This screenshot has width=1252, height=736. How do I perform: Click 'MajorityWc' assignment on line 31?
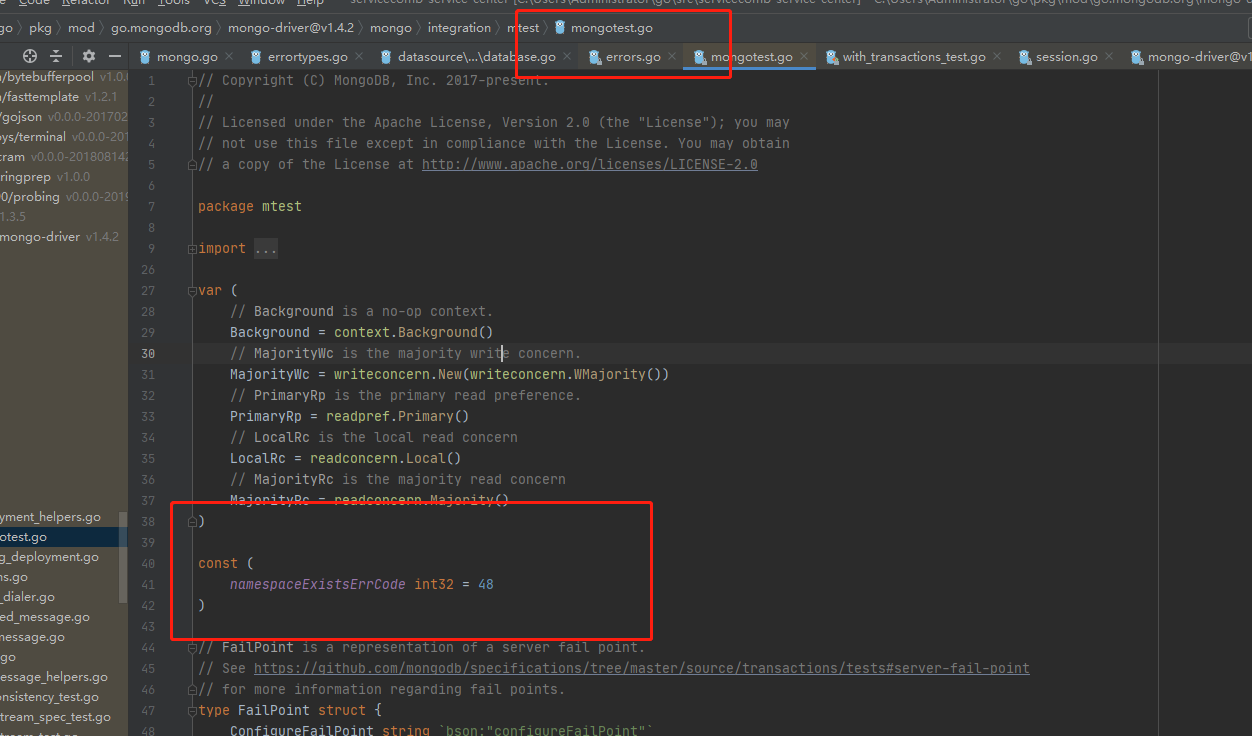(x=449, y=374)
